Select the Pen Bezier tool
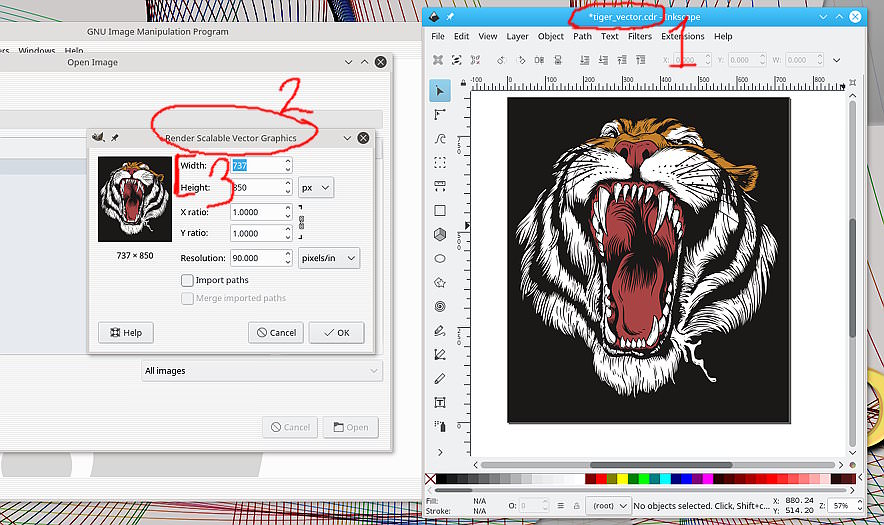The width and height of the screenshot is (884, 525). point(440,354)
